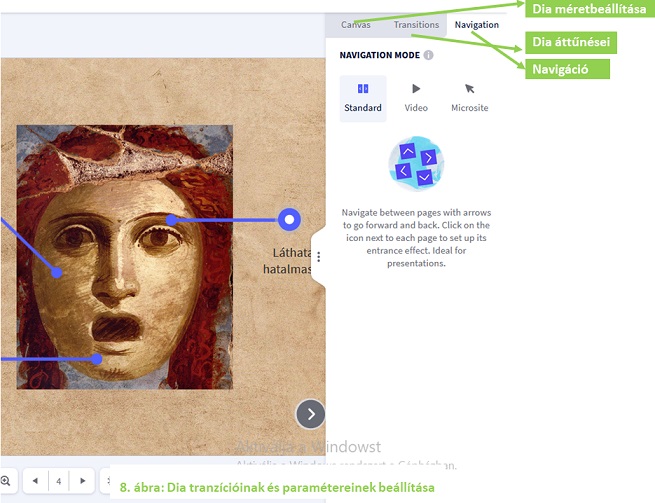Select the Navigation tab
Screen dimensions: 655x503
[x=477, y=25]
